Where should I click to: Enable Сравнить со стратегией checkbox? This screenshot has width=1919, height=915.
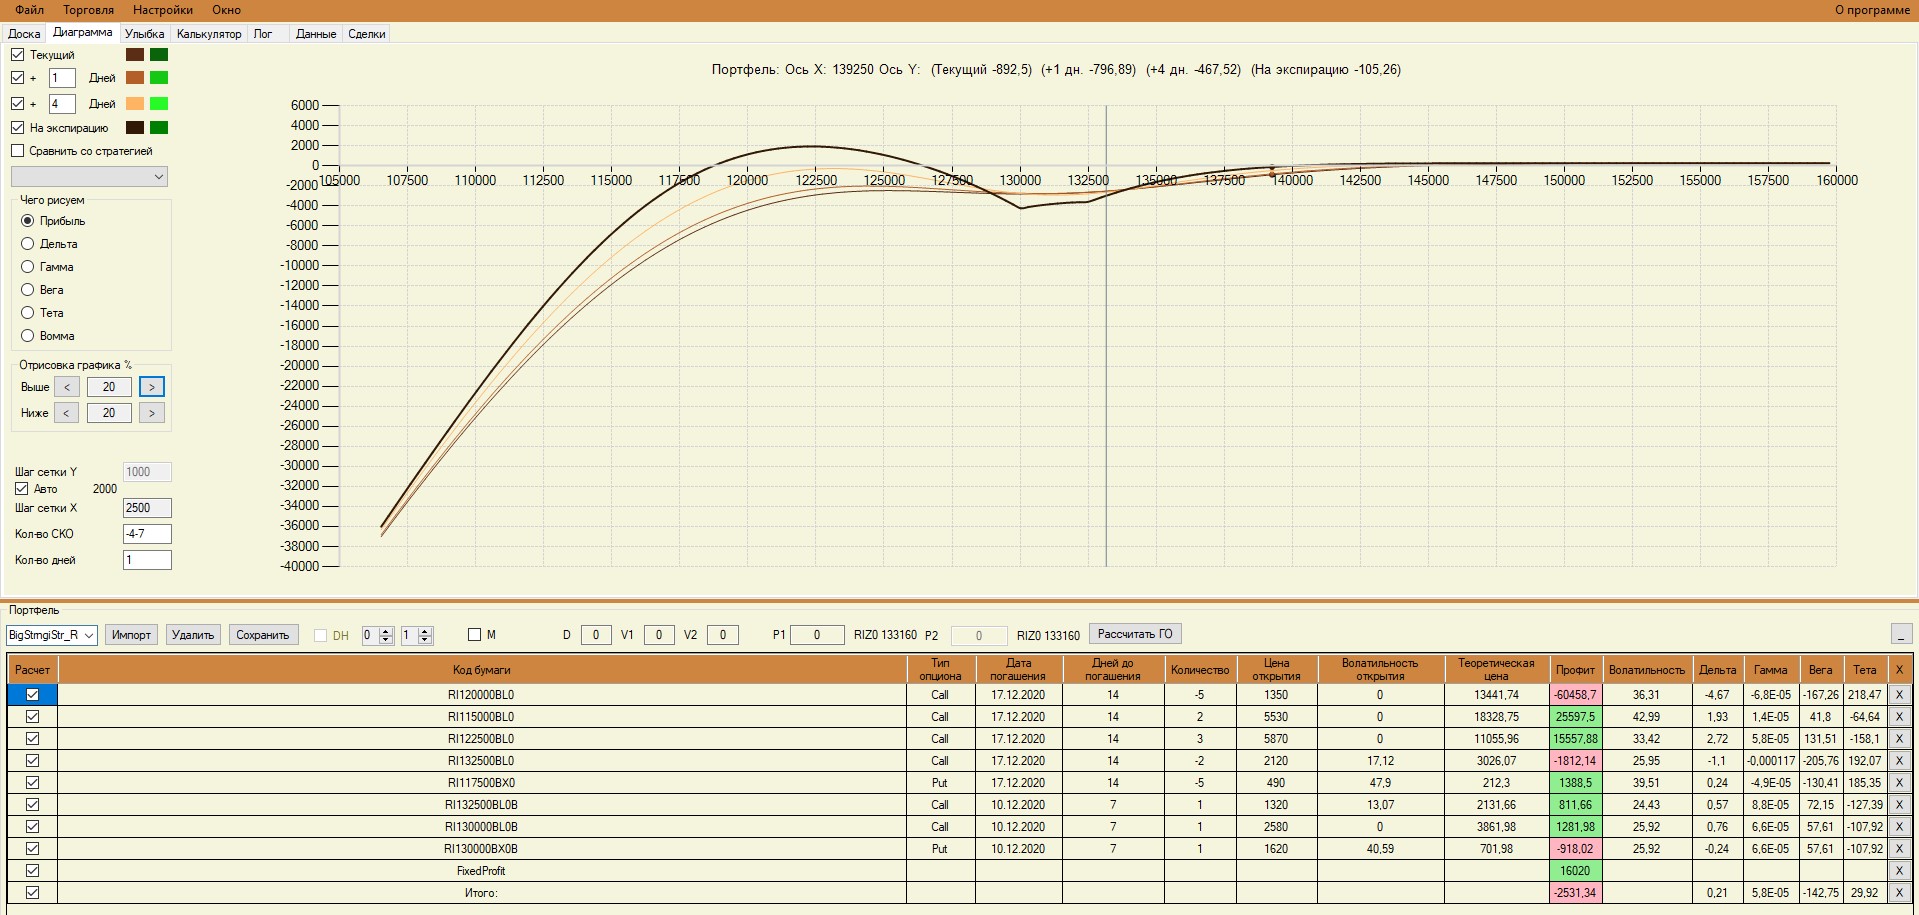[18, 151]
